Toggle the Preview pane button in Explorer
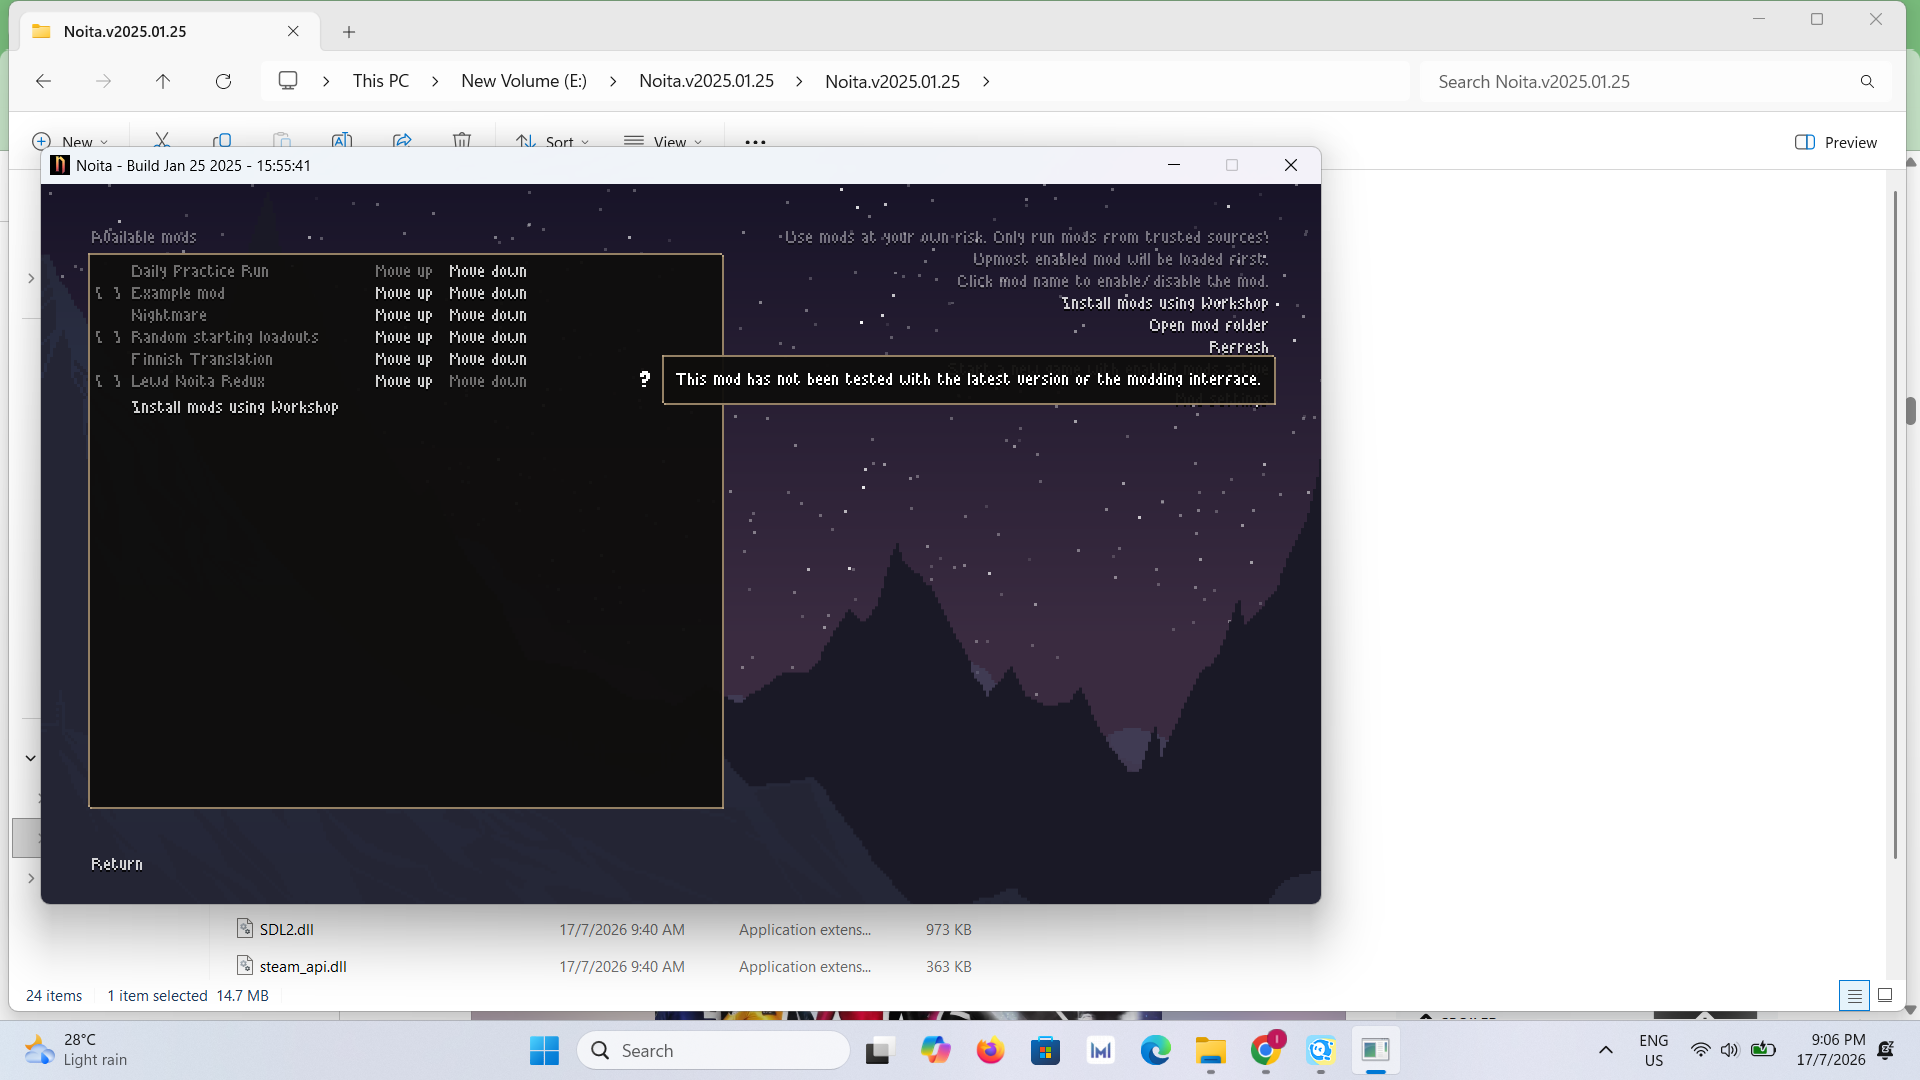Screen dimensions: 1920x1080 coord(1836,142)
